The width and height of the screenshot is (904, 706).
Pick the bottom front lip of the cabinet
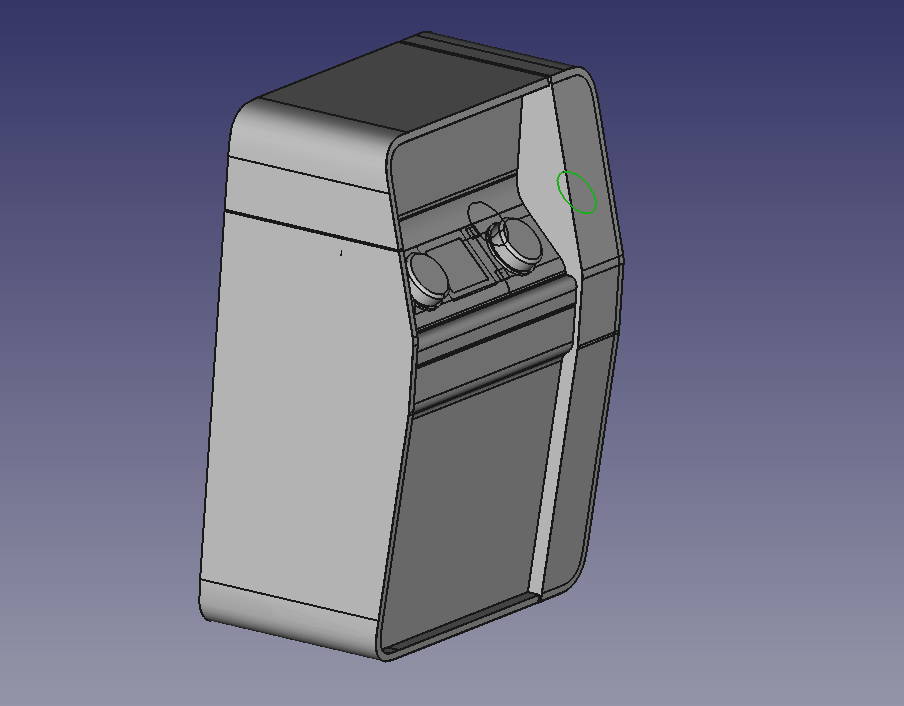(460, 628)
